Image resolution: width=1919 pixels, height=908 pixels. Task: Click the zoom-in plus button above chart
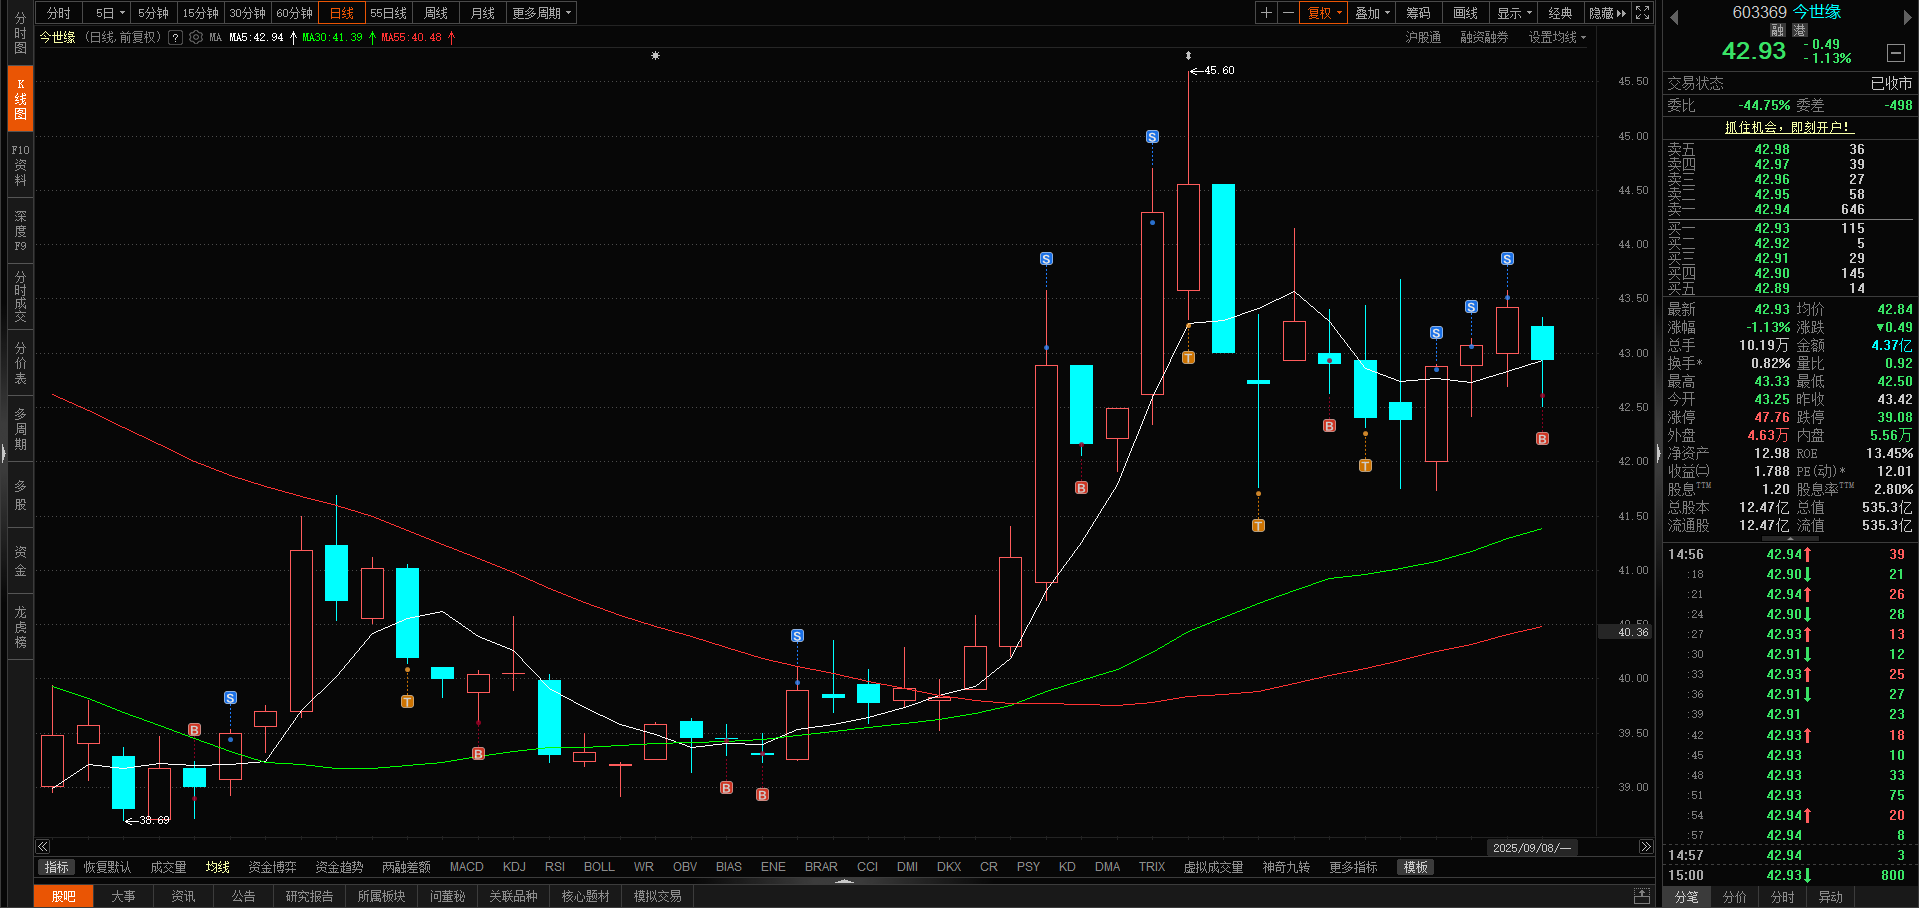(x=1266, y=13)
